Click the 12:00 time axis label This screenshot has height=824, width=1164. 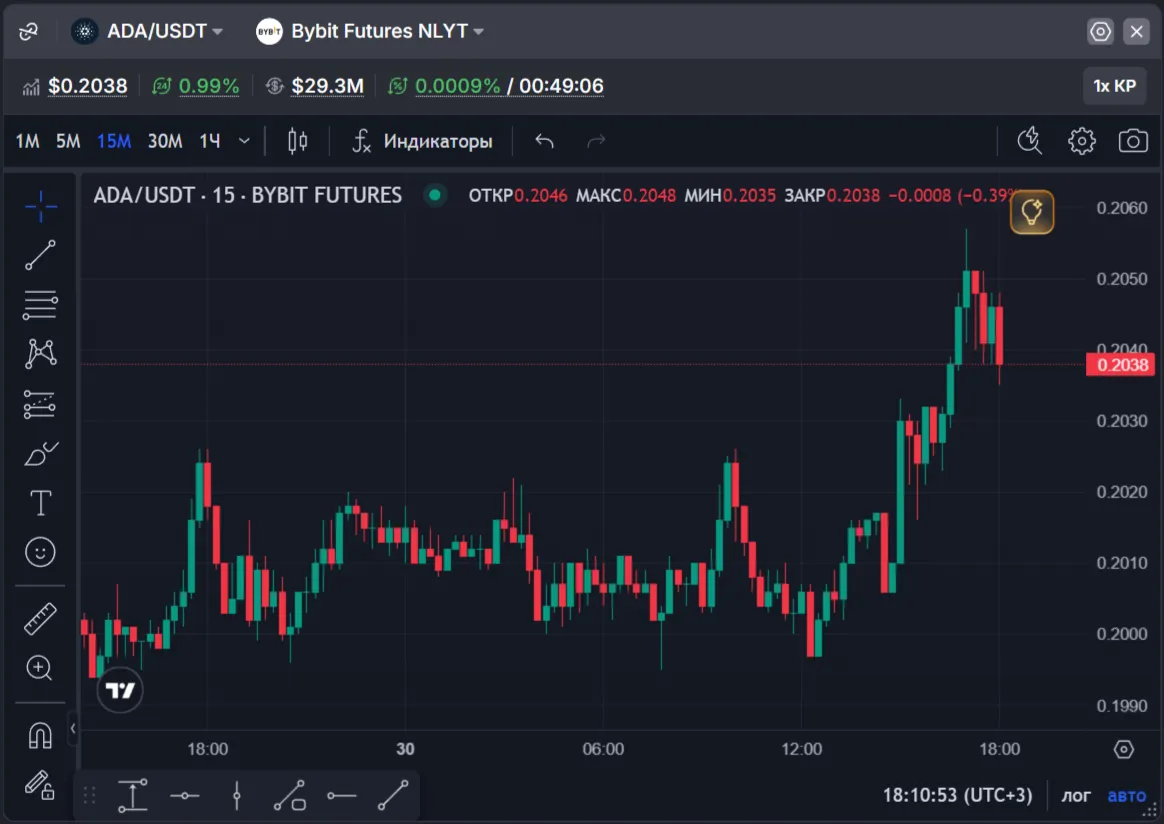pyautogui.click(x=802, y=749)
